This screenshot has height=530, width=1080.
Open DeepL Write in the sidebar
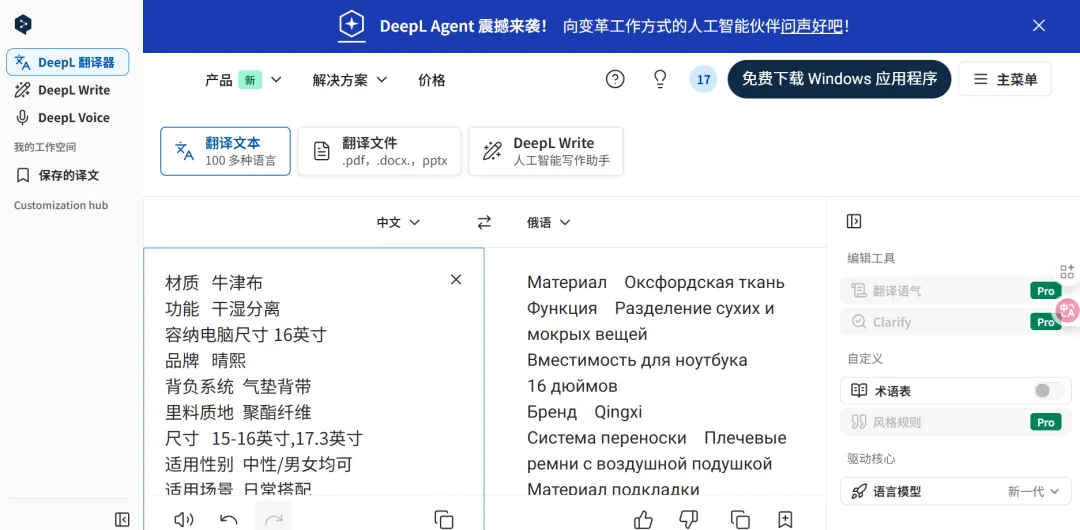[x=68, y=90]
